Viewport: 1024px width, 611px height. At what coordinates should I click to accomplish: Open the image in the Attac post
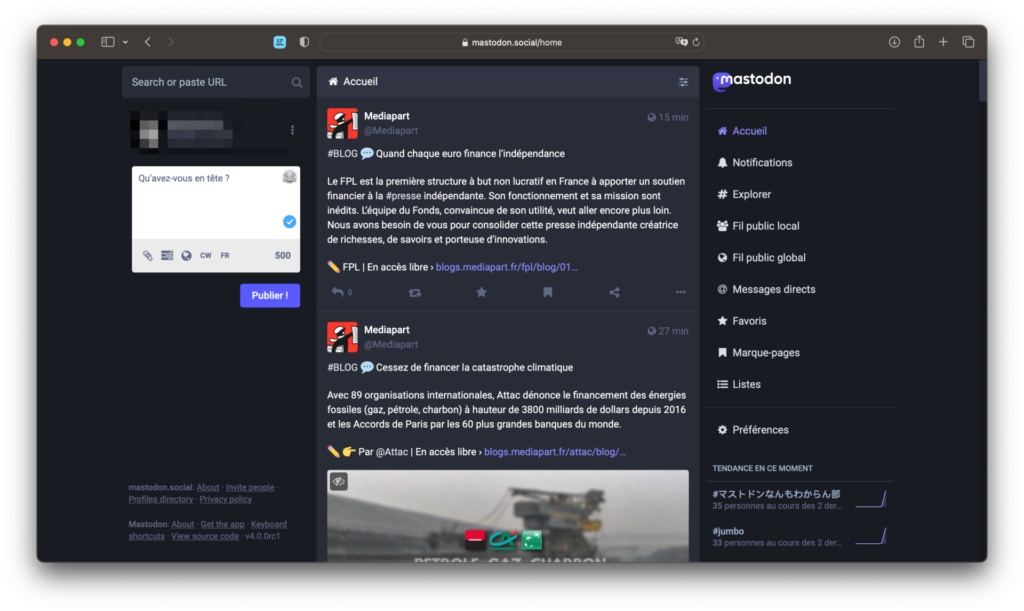pos(507,516)
